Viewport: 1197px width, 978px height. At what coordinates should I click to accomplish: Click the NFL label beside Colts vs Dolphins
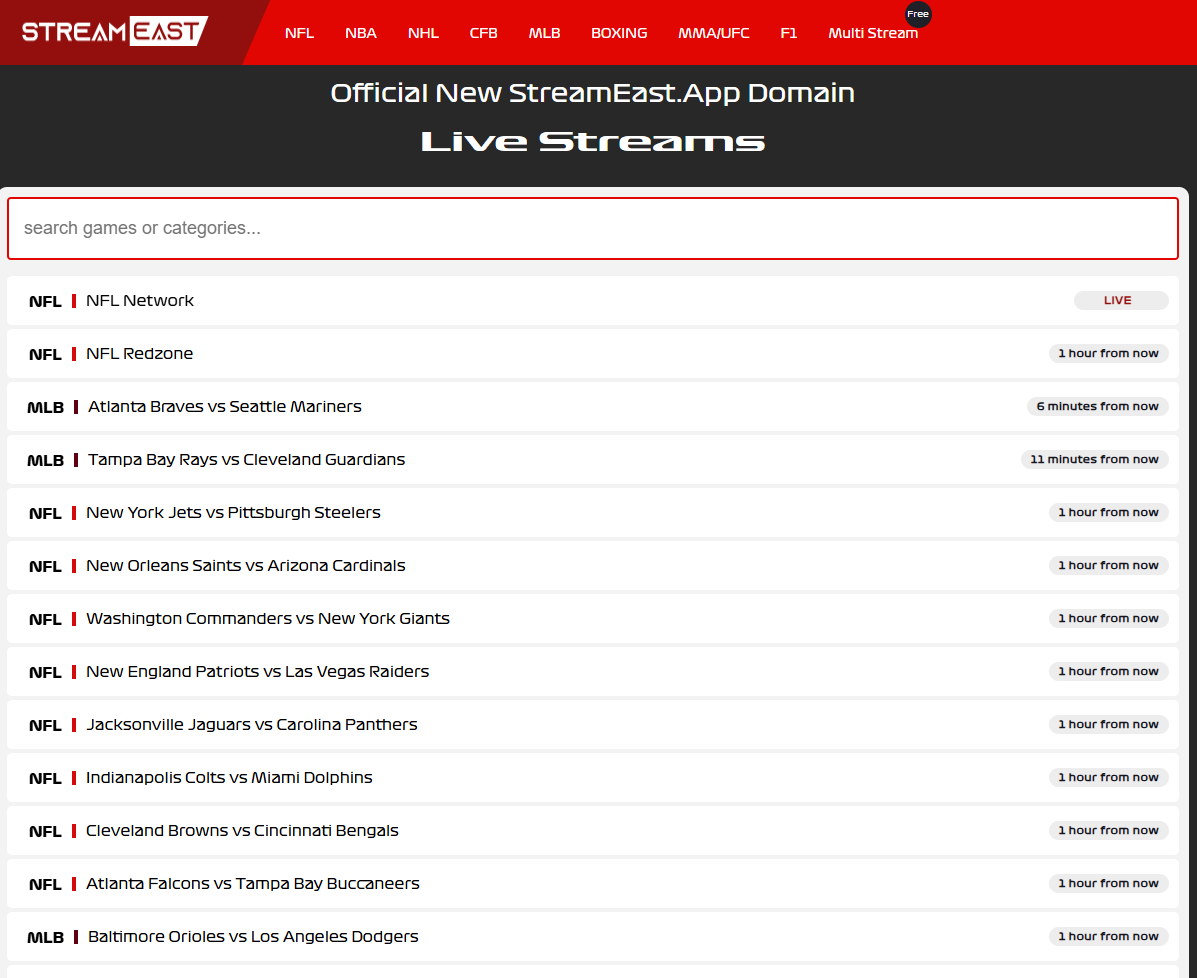pos(45,779)
